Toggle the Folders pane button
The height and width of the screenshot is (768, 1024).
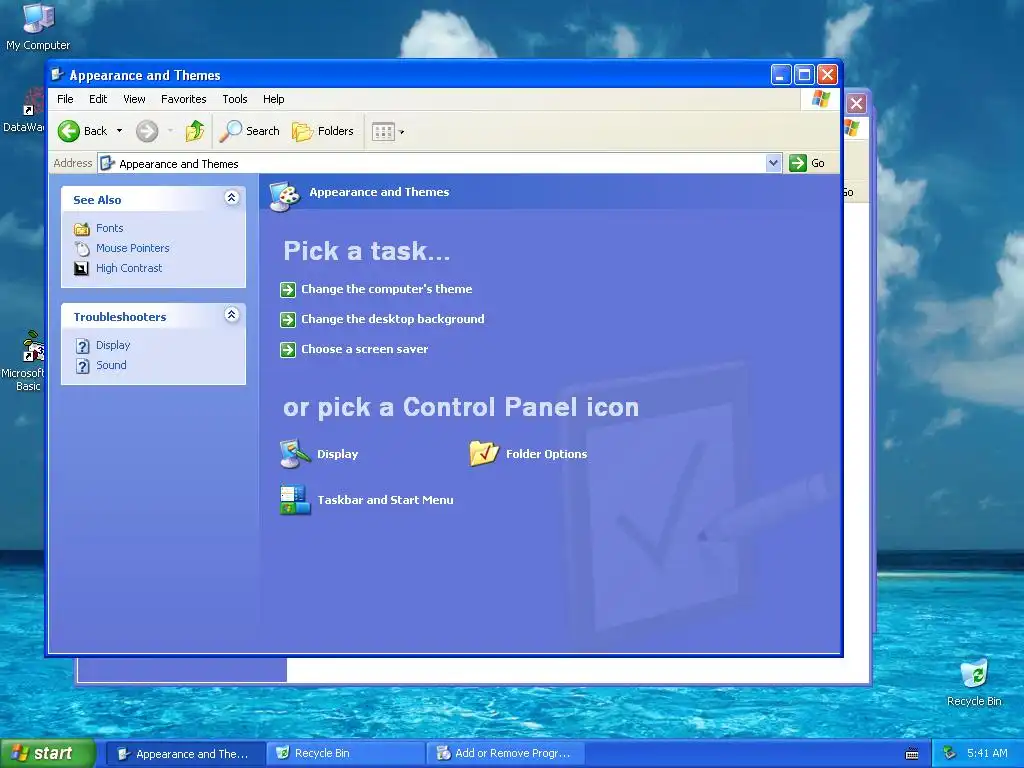coord(323,131)
